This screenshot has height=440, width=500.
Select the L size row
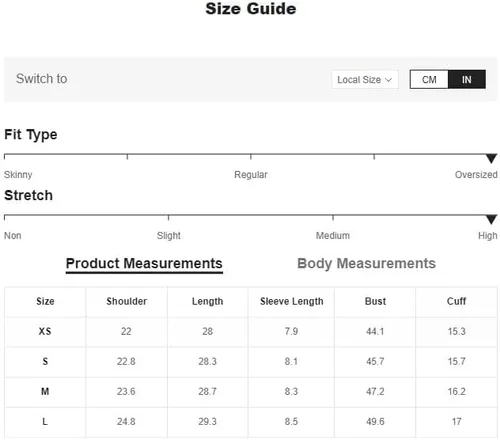pos(251,422)
